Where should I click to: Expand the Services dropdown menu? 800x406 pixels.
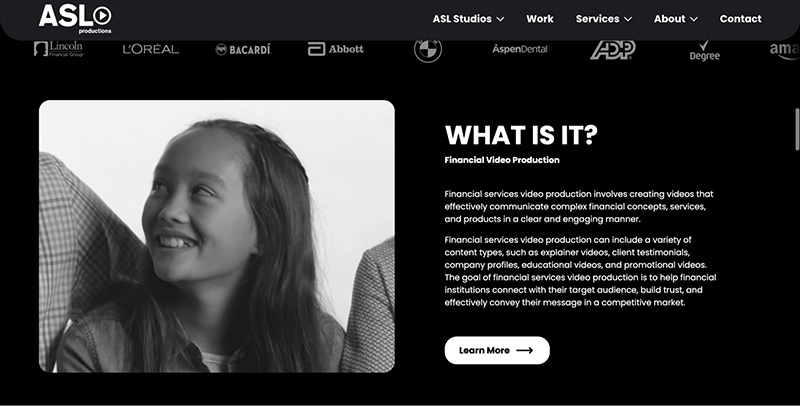click(x=604, y=19)
